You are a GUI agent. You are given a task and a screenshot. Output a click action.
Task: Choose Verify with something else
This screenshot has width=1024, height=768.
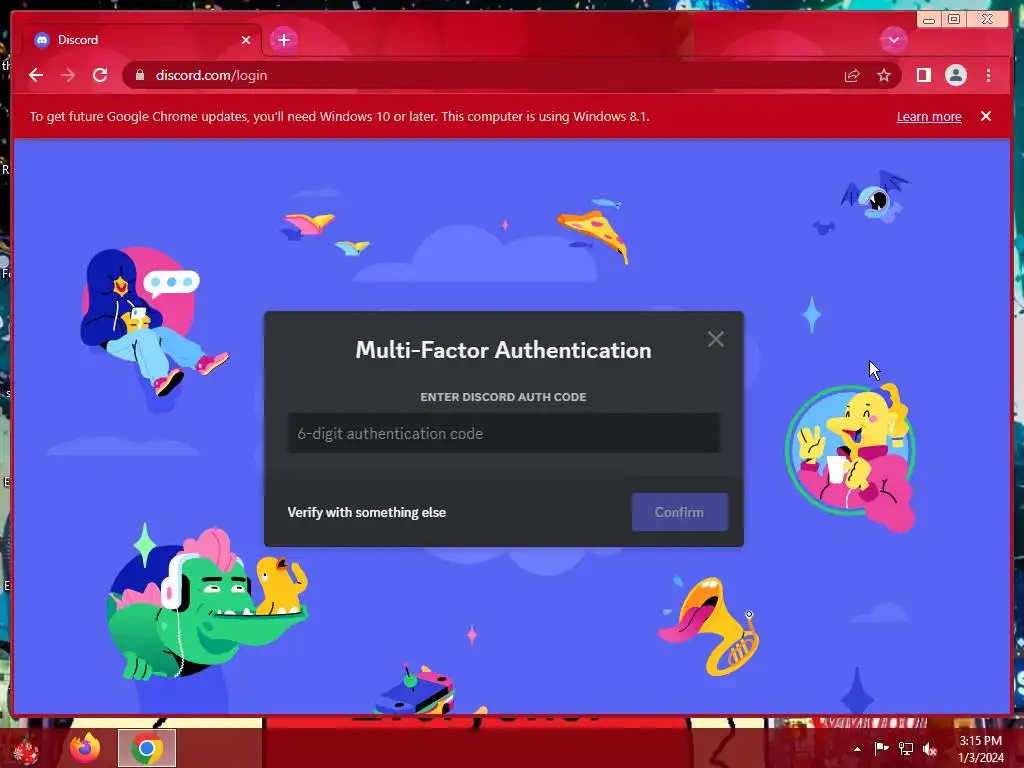tap(366, 513)
